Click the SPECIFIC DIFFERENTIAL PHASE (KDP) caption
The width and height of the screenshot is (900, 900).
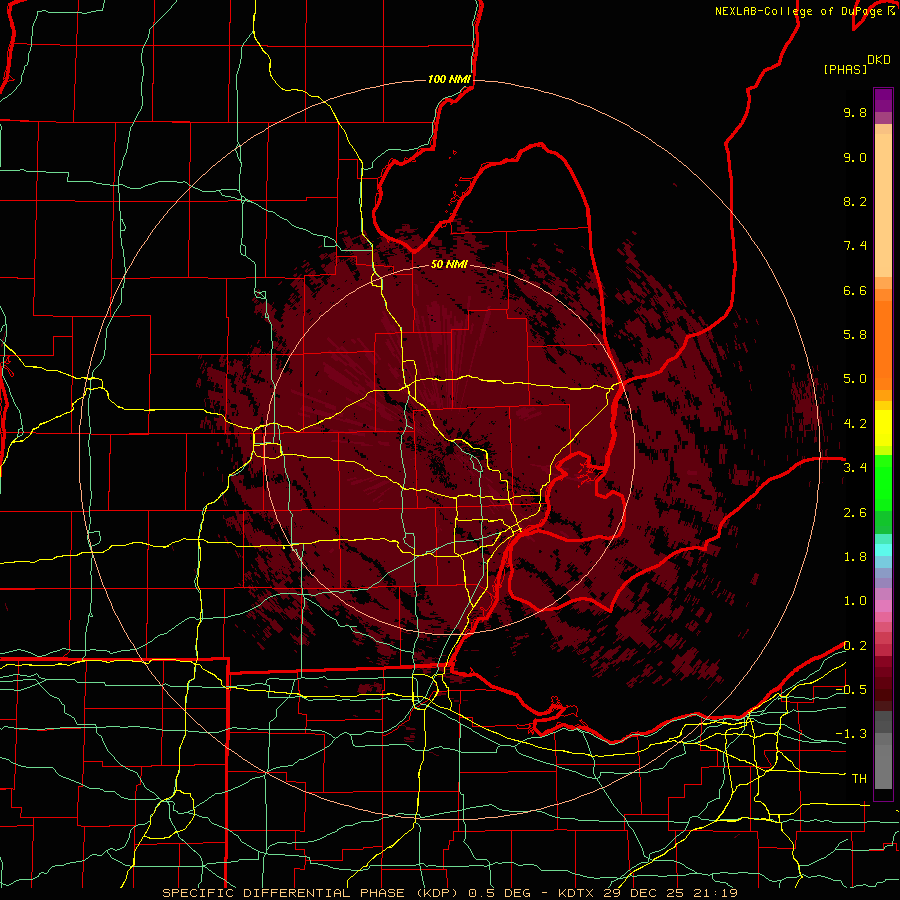point(310,893)
